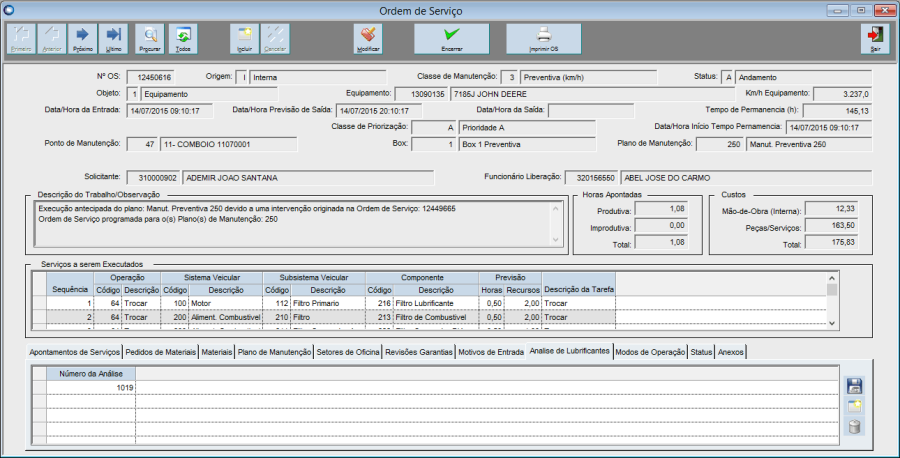The width and height of the screenshot is (900, 458).
Task: Open the Motivos de Entrada tab
Action: click(491, 352)
